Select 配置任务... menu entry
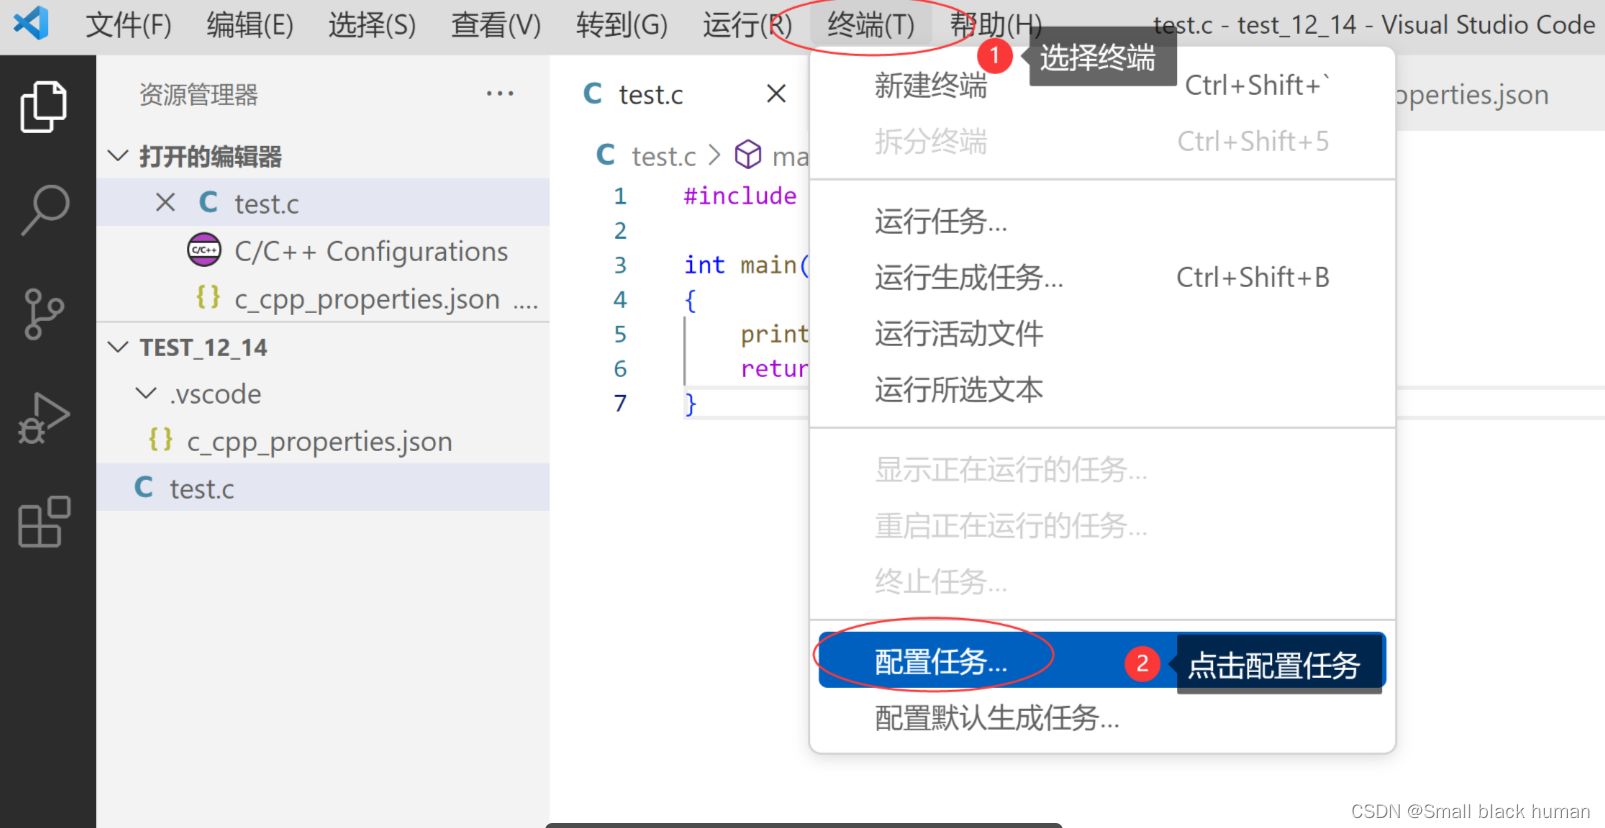Image resolution: width=1605 pixels, height=828 pixels. click(x=1102, y=661)
